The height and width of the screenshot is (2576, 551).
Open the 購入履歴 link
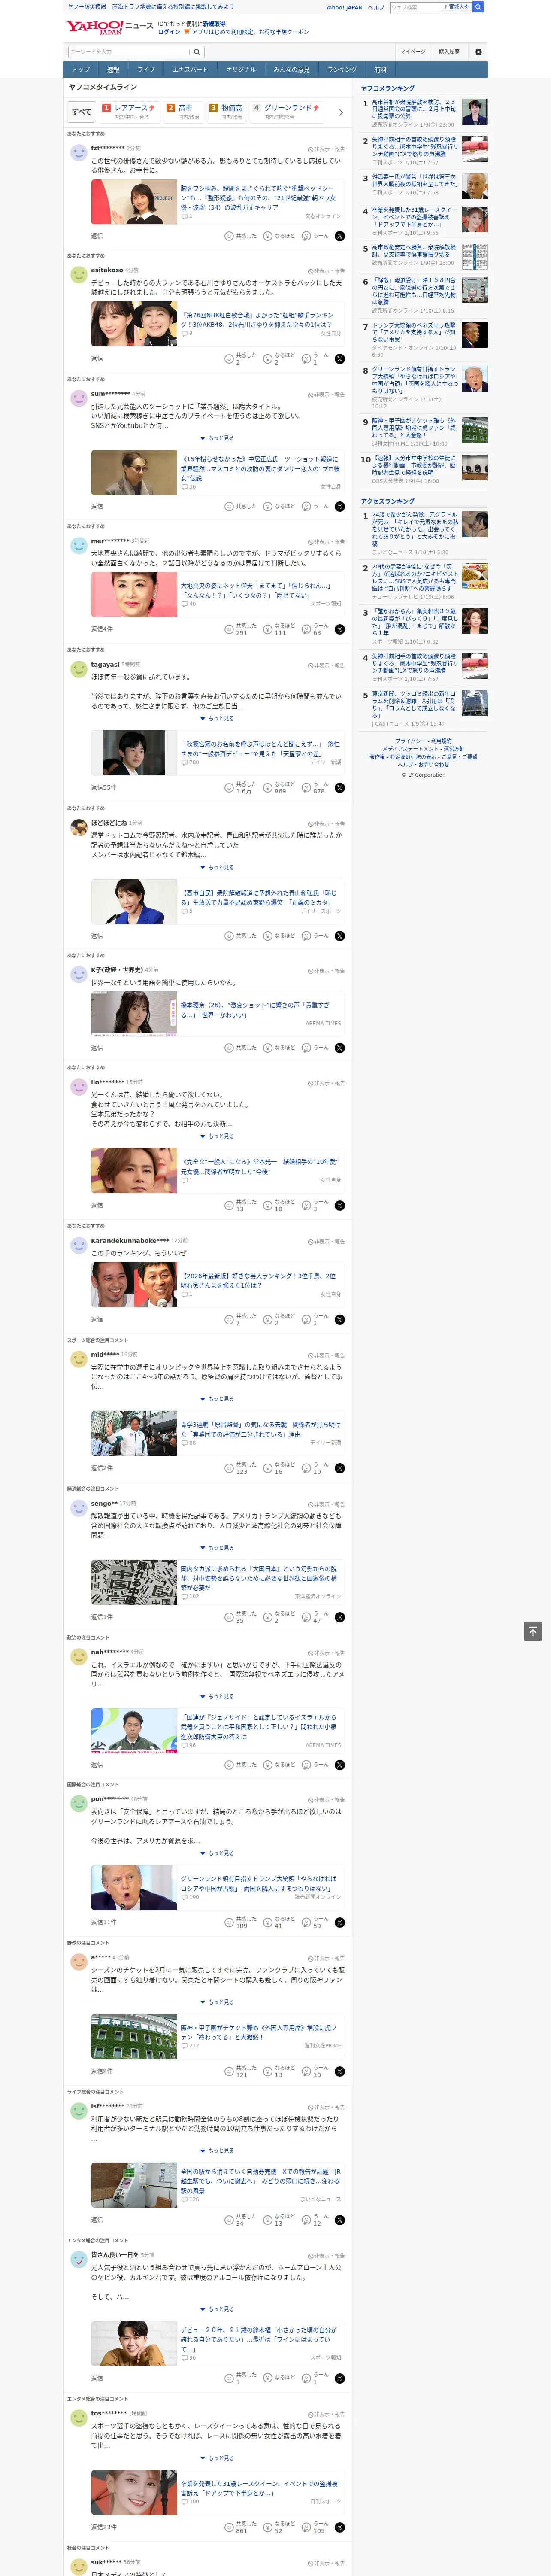click(449, 52)
